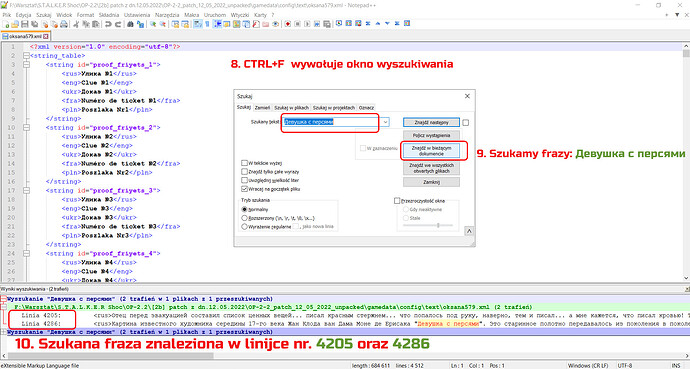Click the Paste toolbar icon
690x369 pixels.
[95, 24]
